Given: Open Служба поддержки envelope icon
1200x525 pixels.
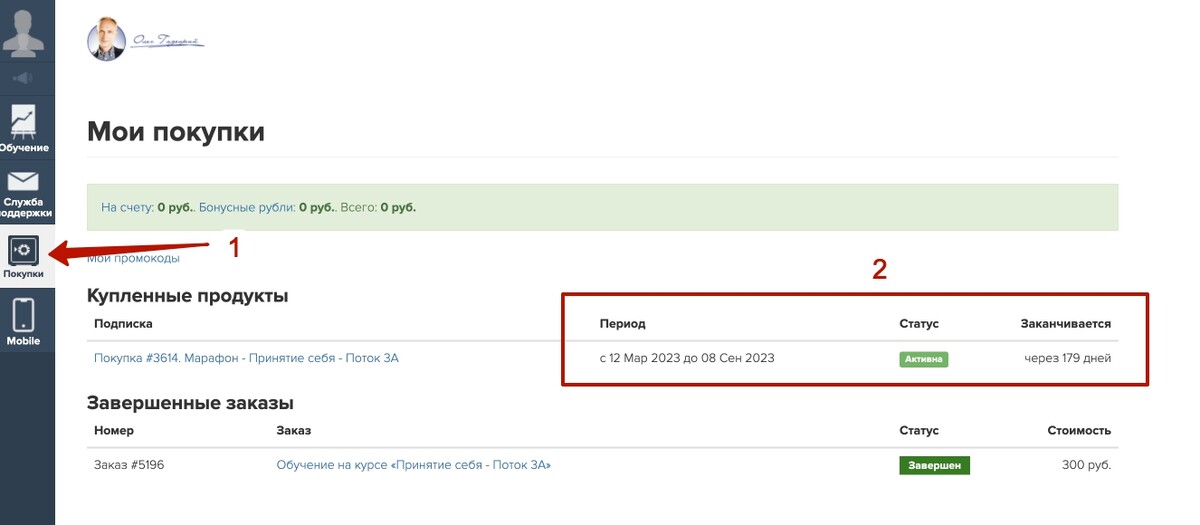Looking at the screenshot, I should point(23,181).
